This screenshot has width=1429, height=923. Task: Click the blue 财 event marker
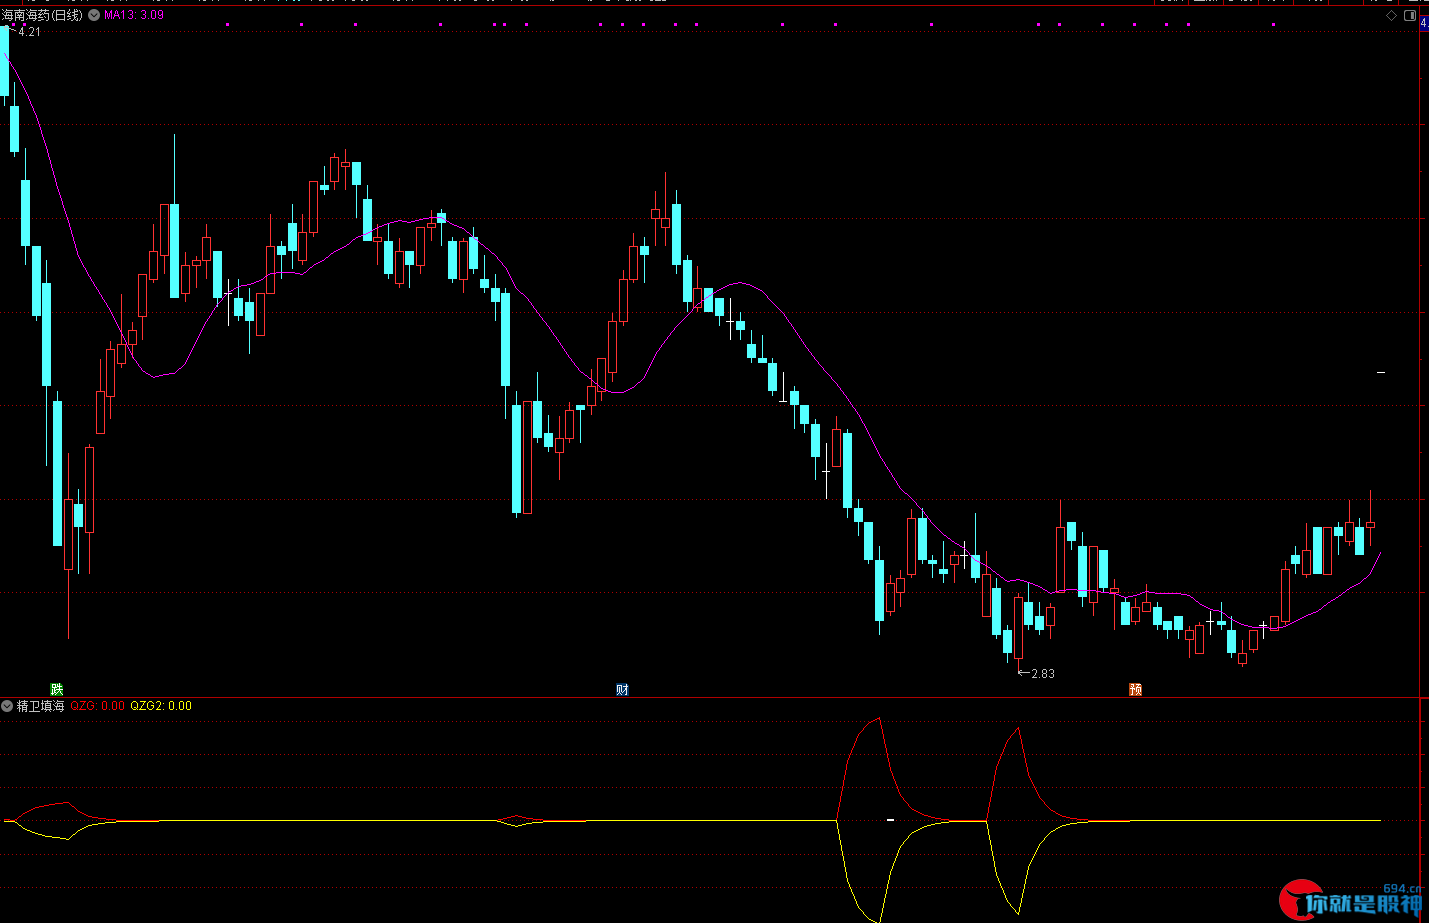pos(622,689)
